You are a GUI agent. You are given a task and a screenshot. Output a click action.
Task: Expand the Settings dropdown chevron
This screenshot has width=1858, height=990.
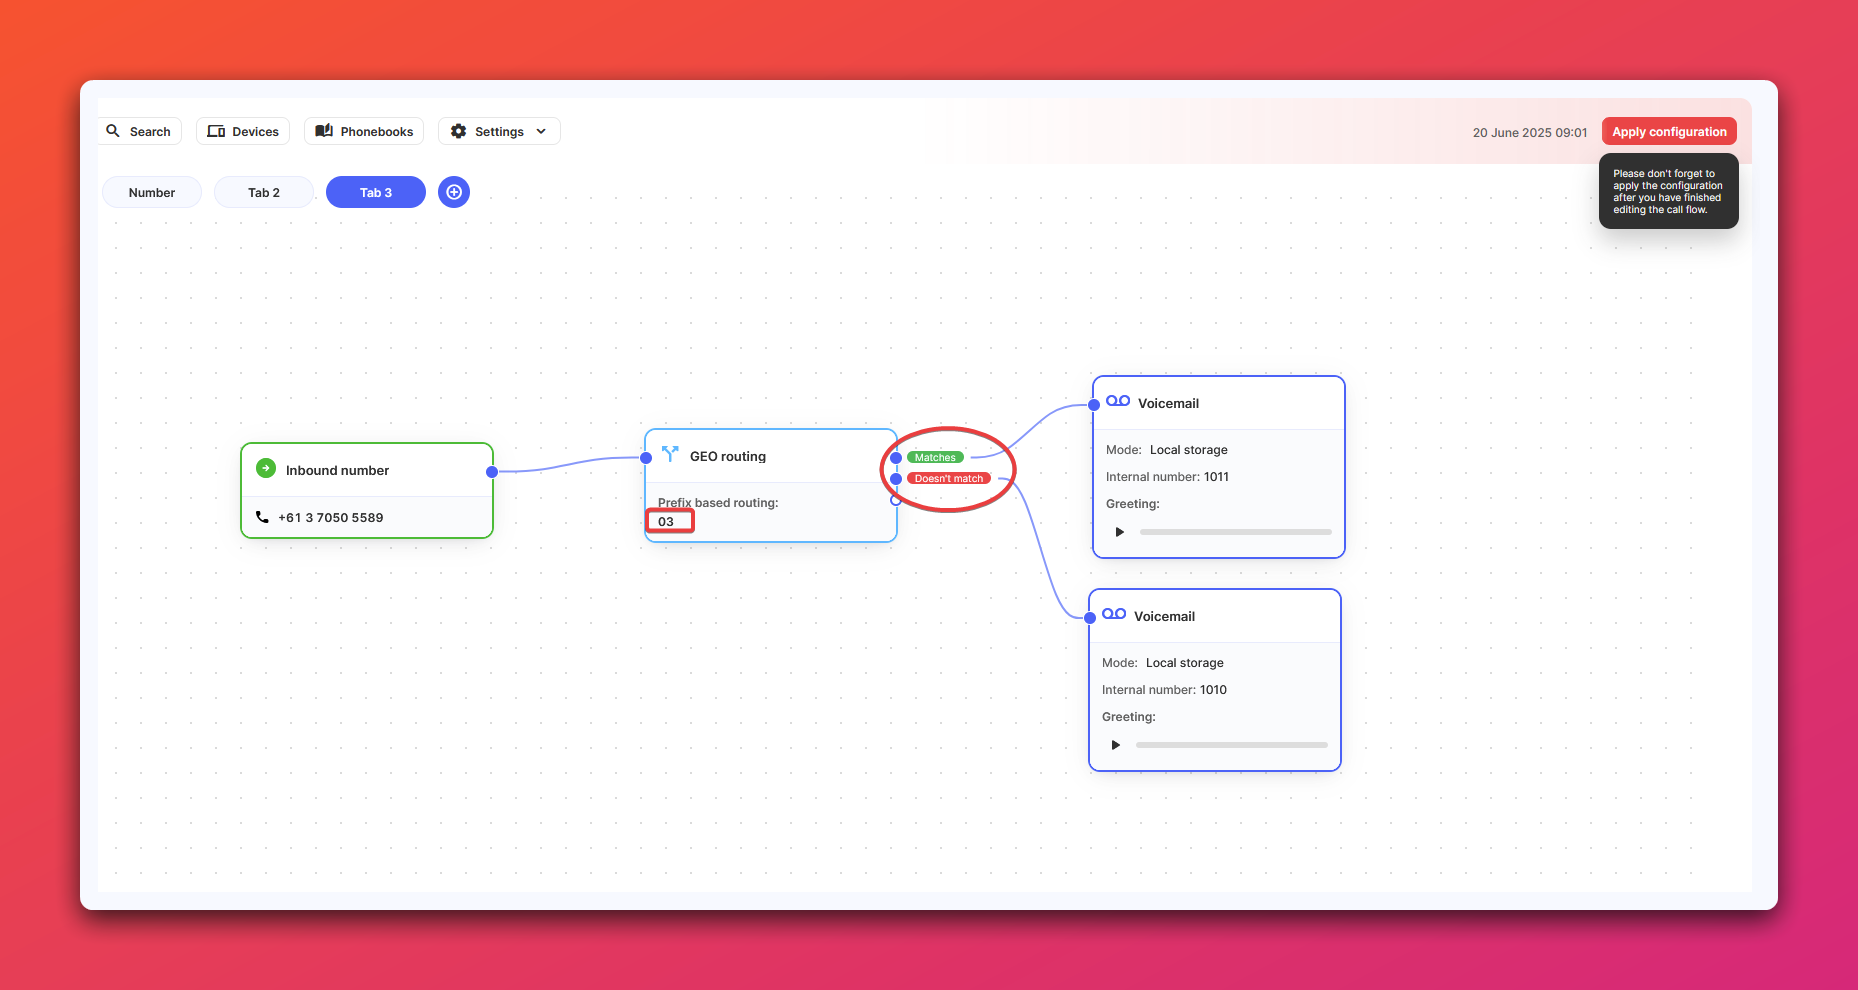(541, 131)
